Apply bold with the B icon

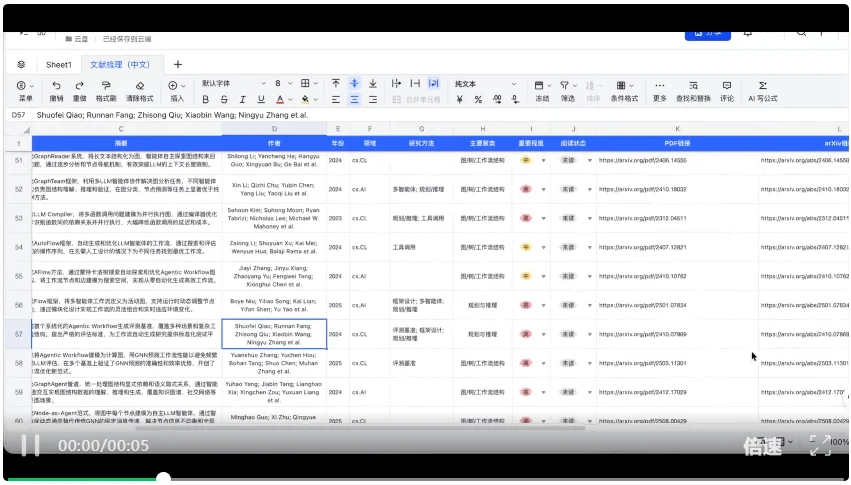pos(205,99)
